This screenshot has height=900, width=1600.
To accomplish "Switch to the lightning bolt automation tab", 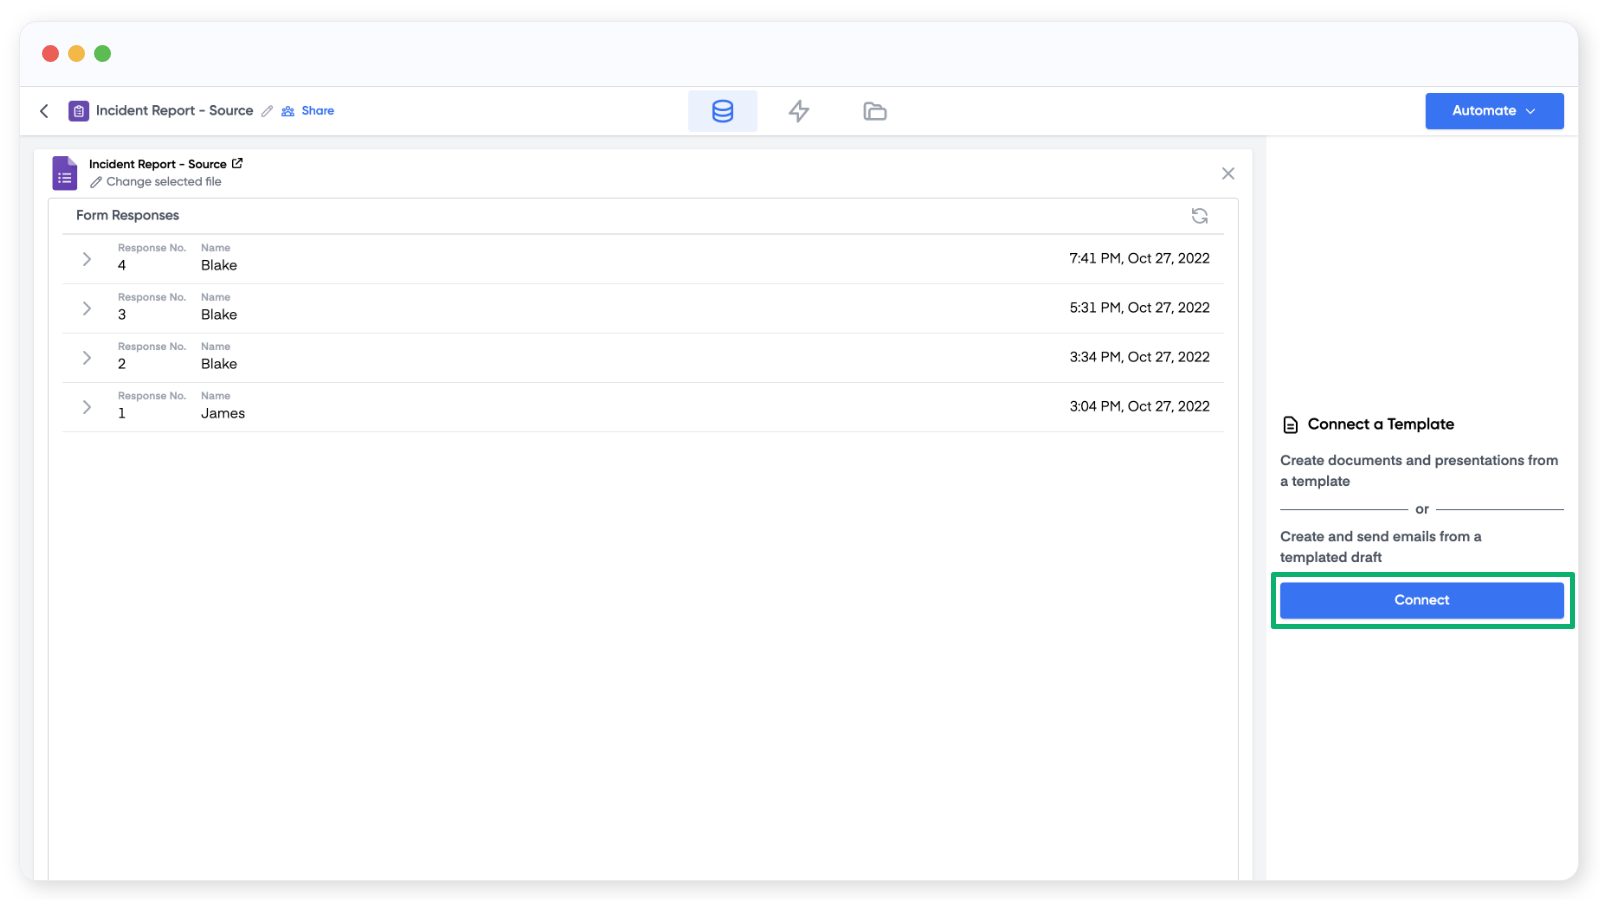I will 798,111.
